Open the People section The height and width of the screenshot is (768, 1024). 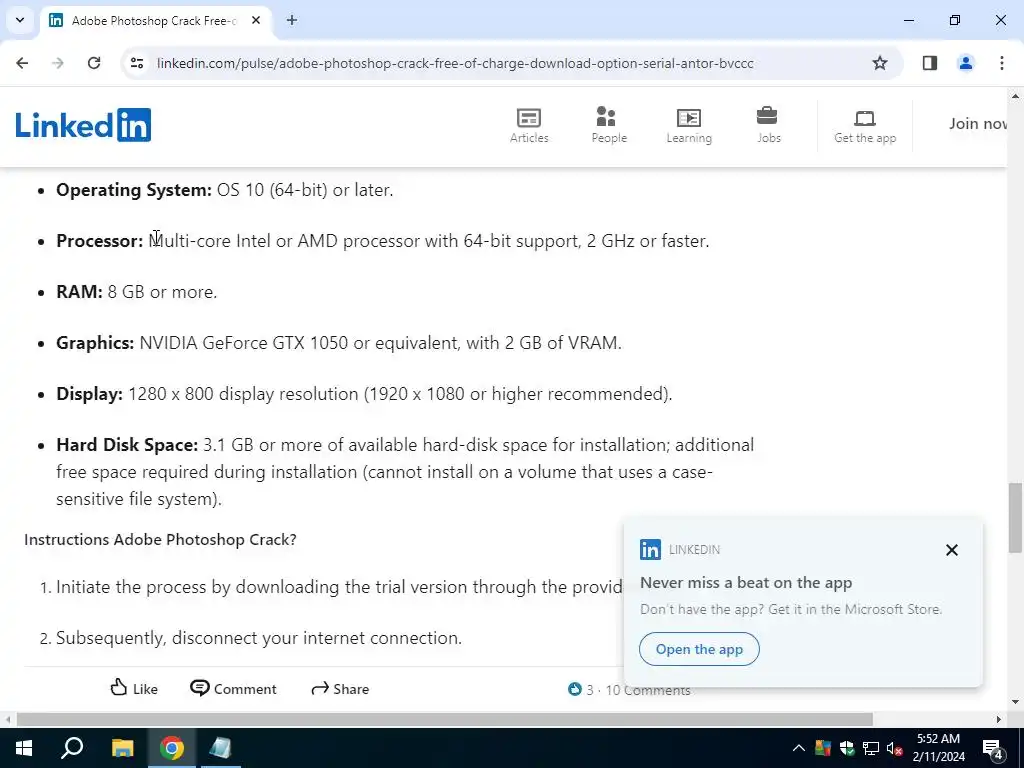pos(609,125)
